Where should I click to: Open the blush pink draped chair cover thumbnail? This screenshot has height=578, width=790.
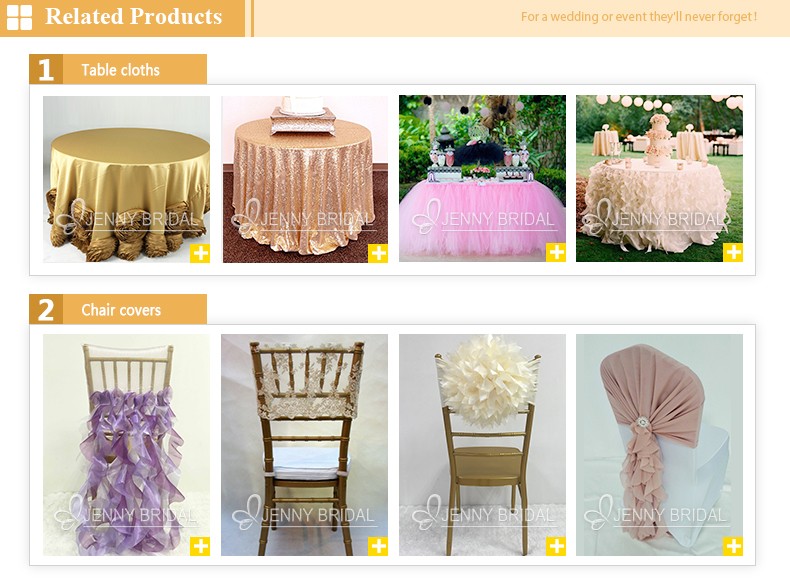[660, 445]
